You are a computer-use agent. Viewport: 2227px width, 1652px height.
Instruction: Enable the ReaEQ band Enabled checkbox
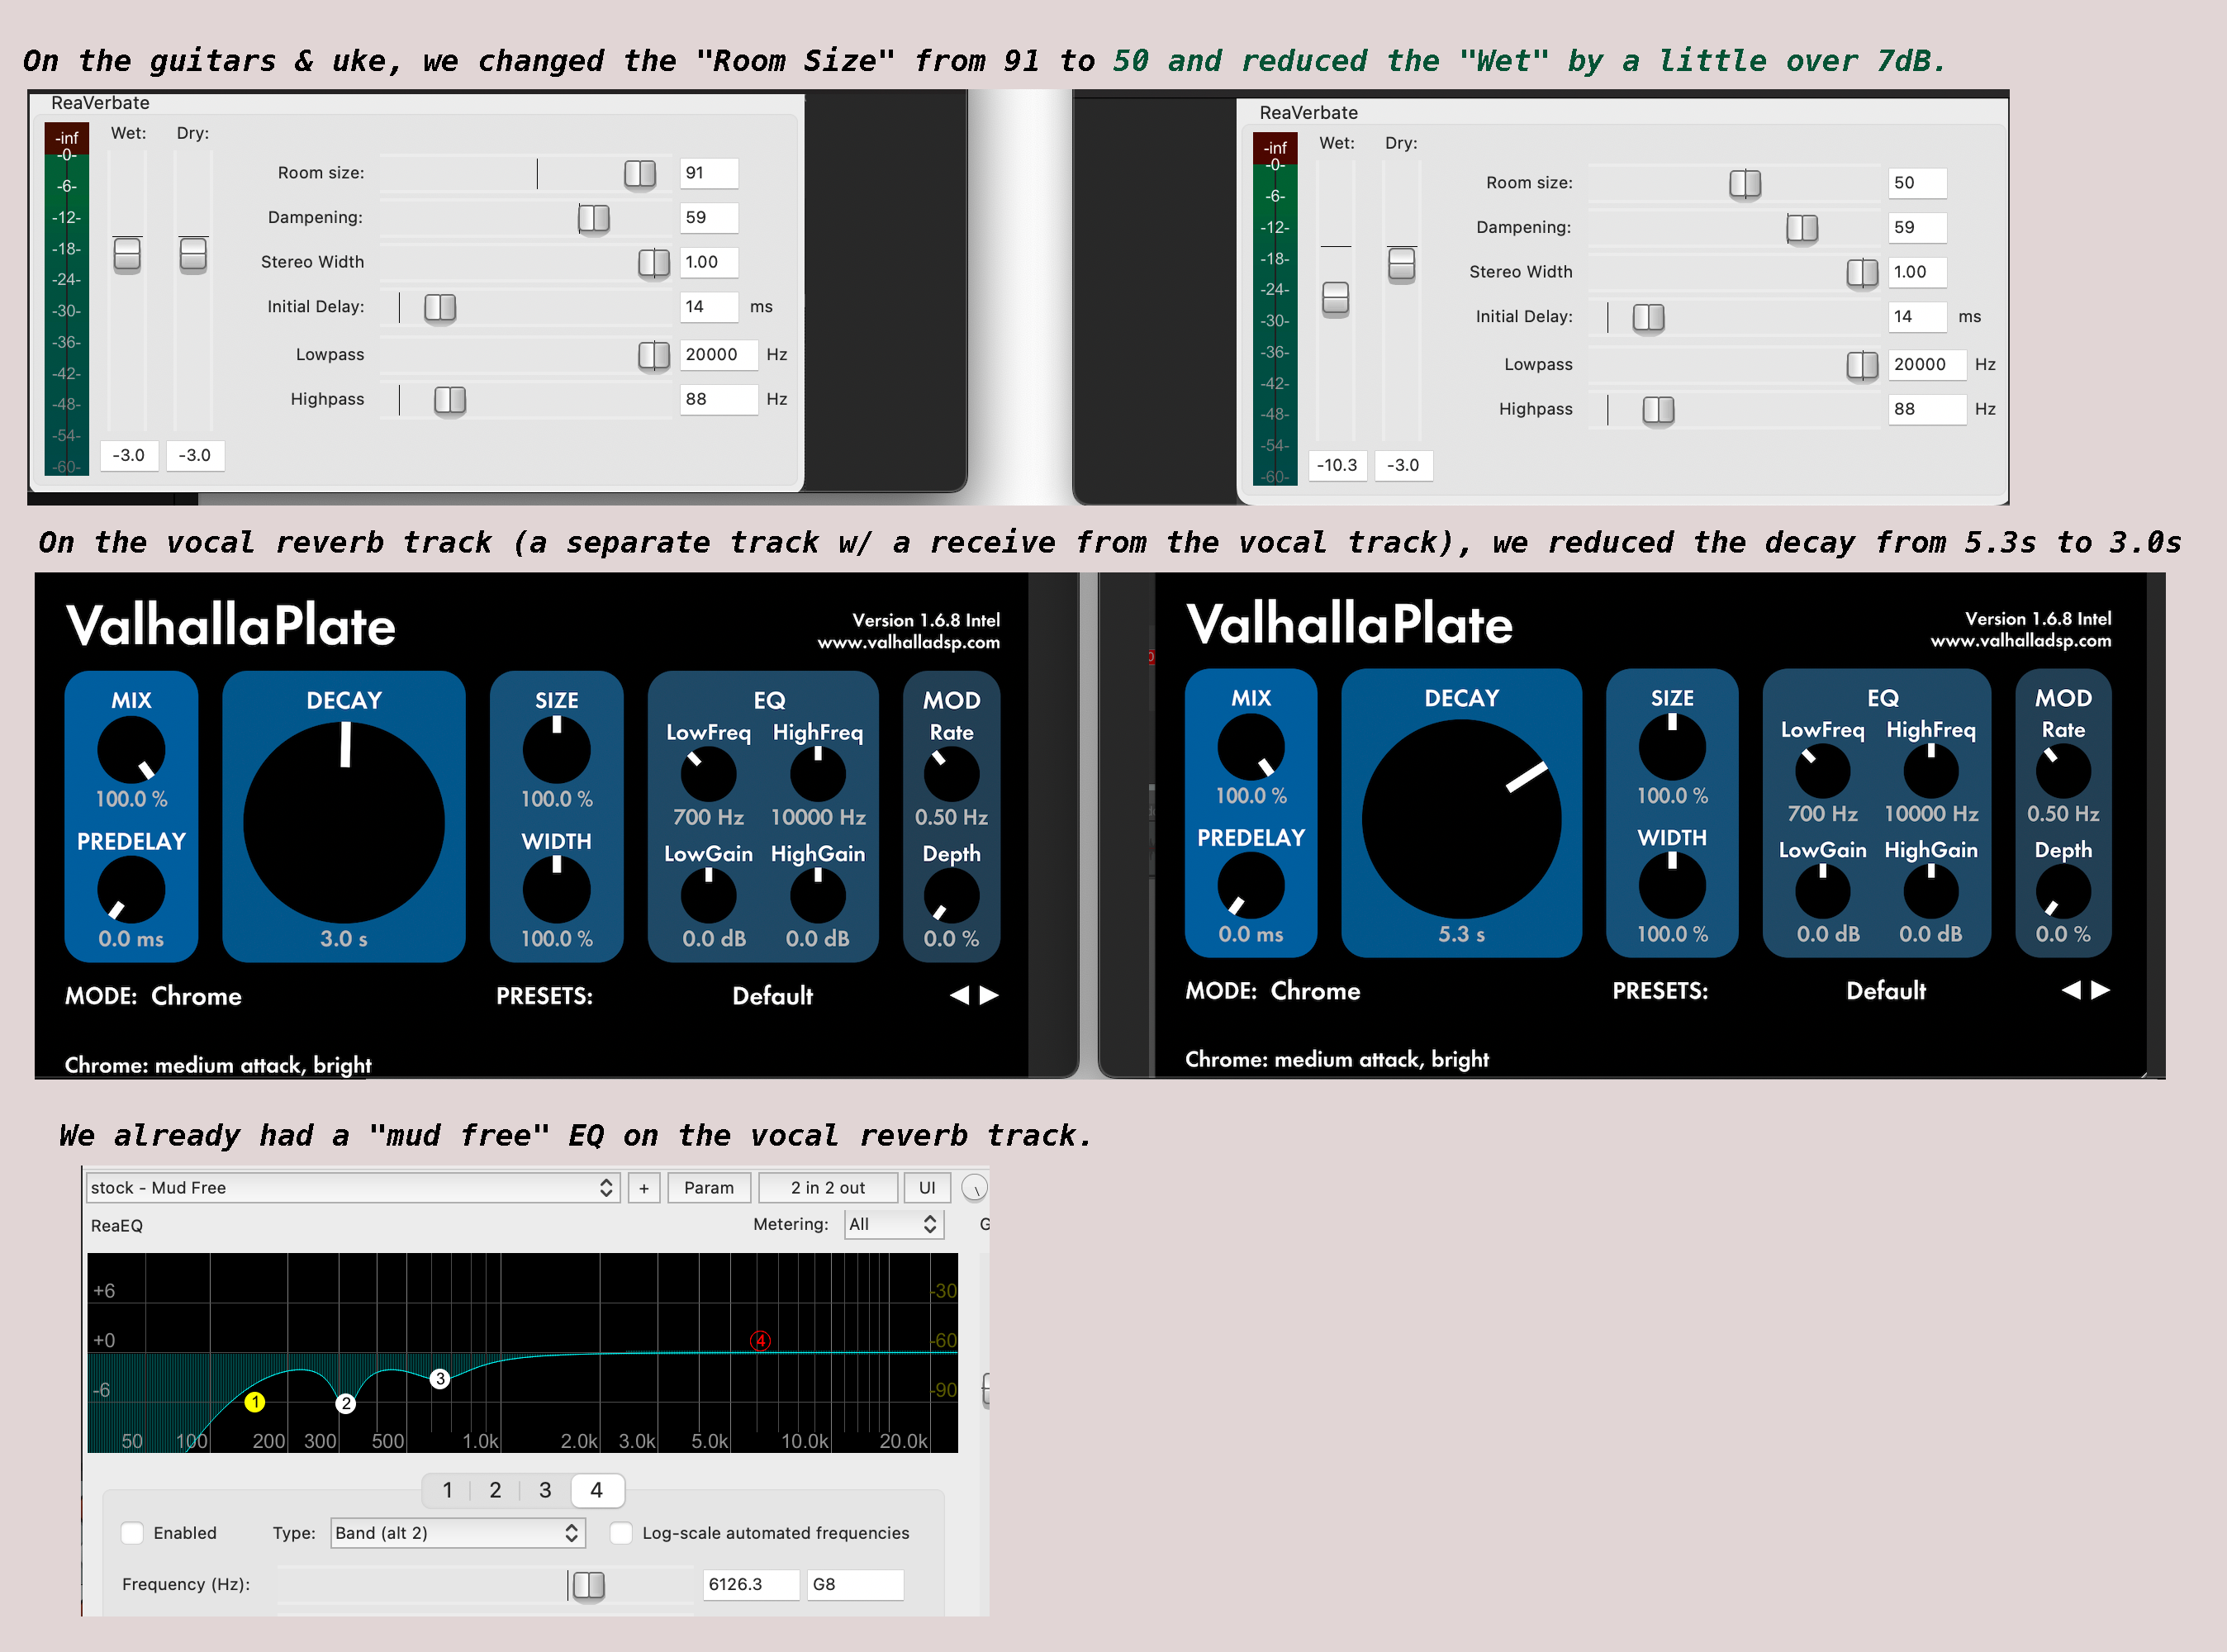132,1533
